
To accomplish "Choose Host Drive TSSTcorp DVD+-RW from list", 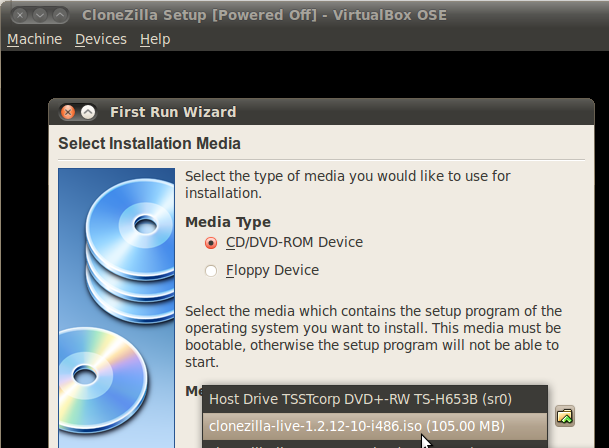I will (375, 399).
